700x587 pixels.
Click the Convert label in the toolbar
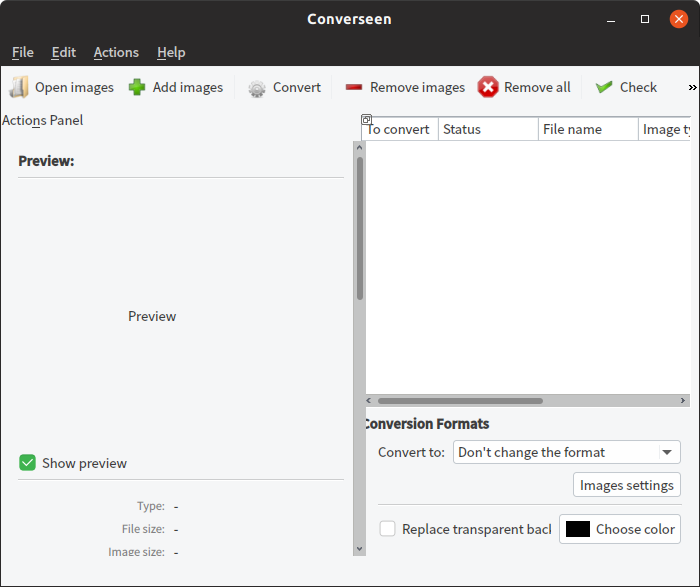[x=297, y=87]
